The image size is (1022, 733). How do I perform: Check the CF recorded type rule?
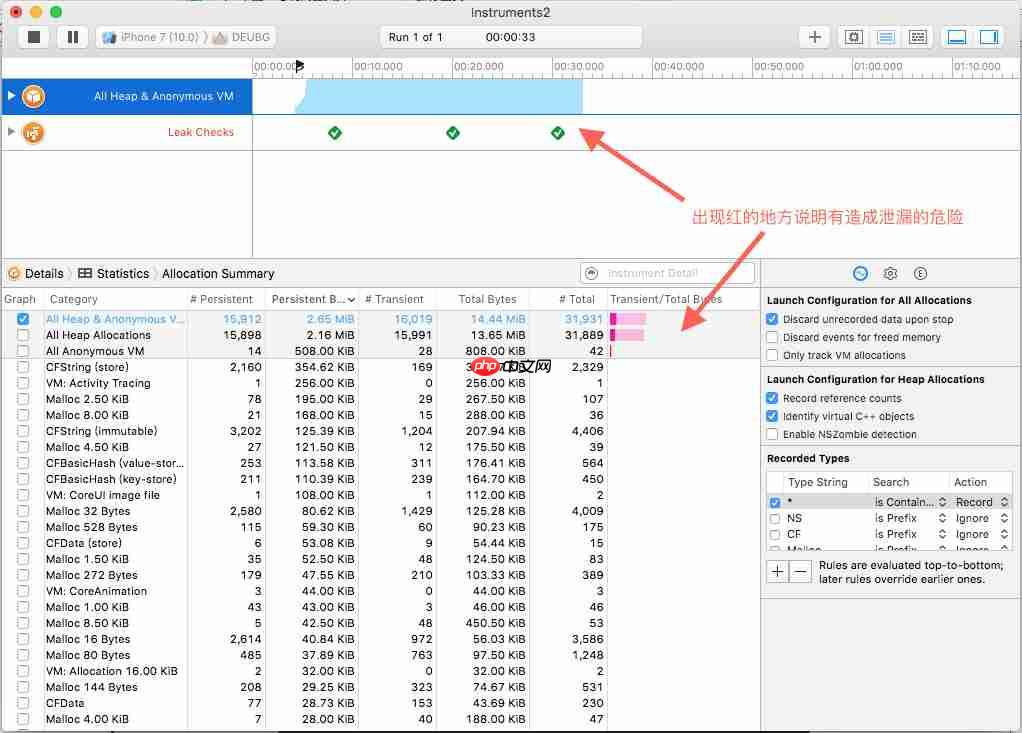coord(775,535)
